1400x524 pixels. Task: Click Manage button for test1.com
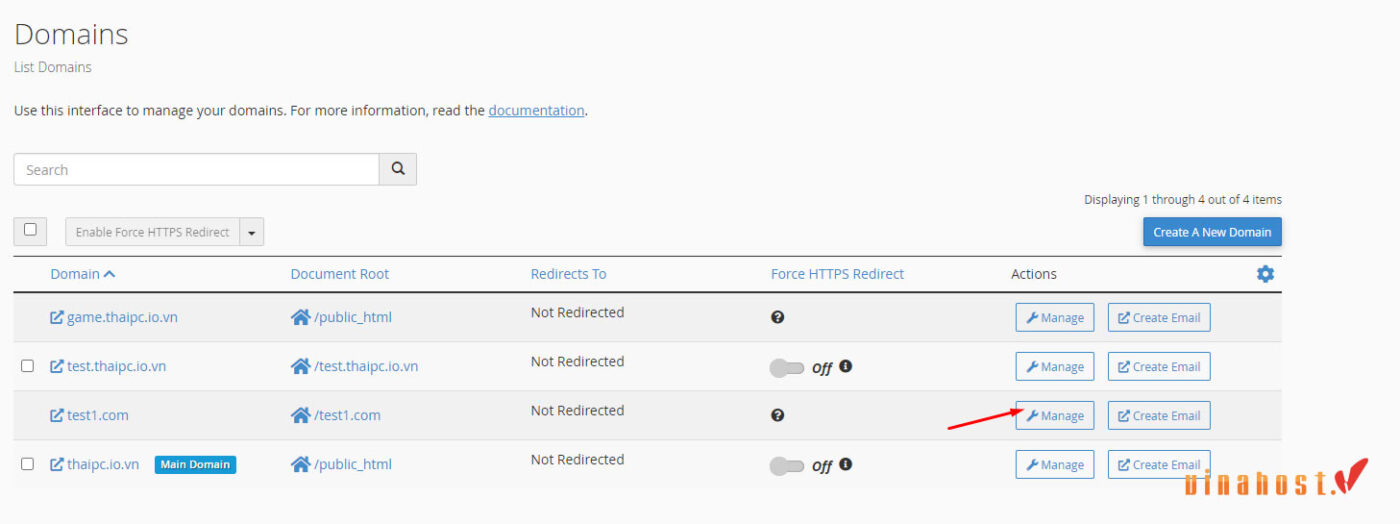[1055, 415]
